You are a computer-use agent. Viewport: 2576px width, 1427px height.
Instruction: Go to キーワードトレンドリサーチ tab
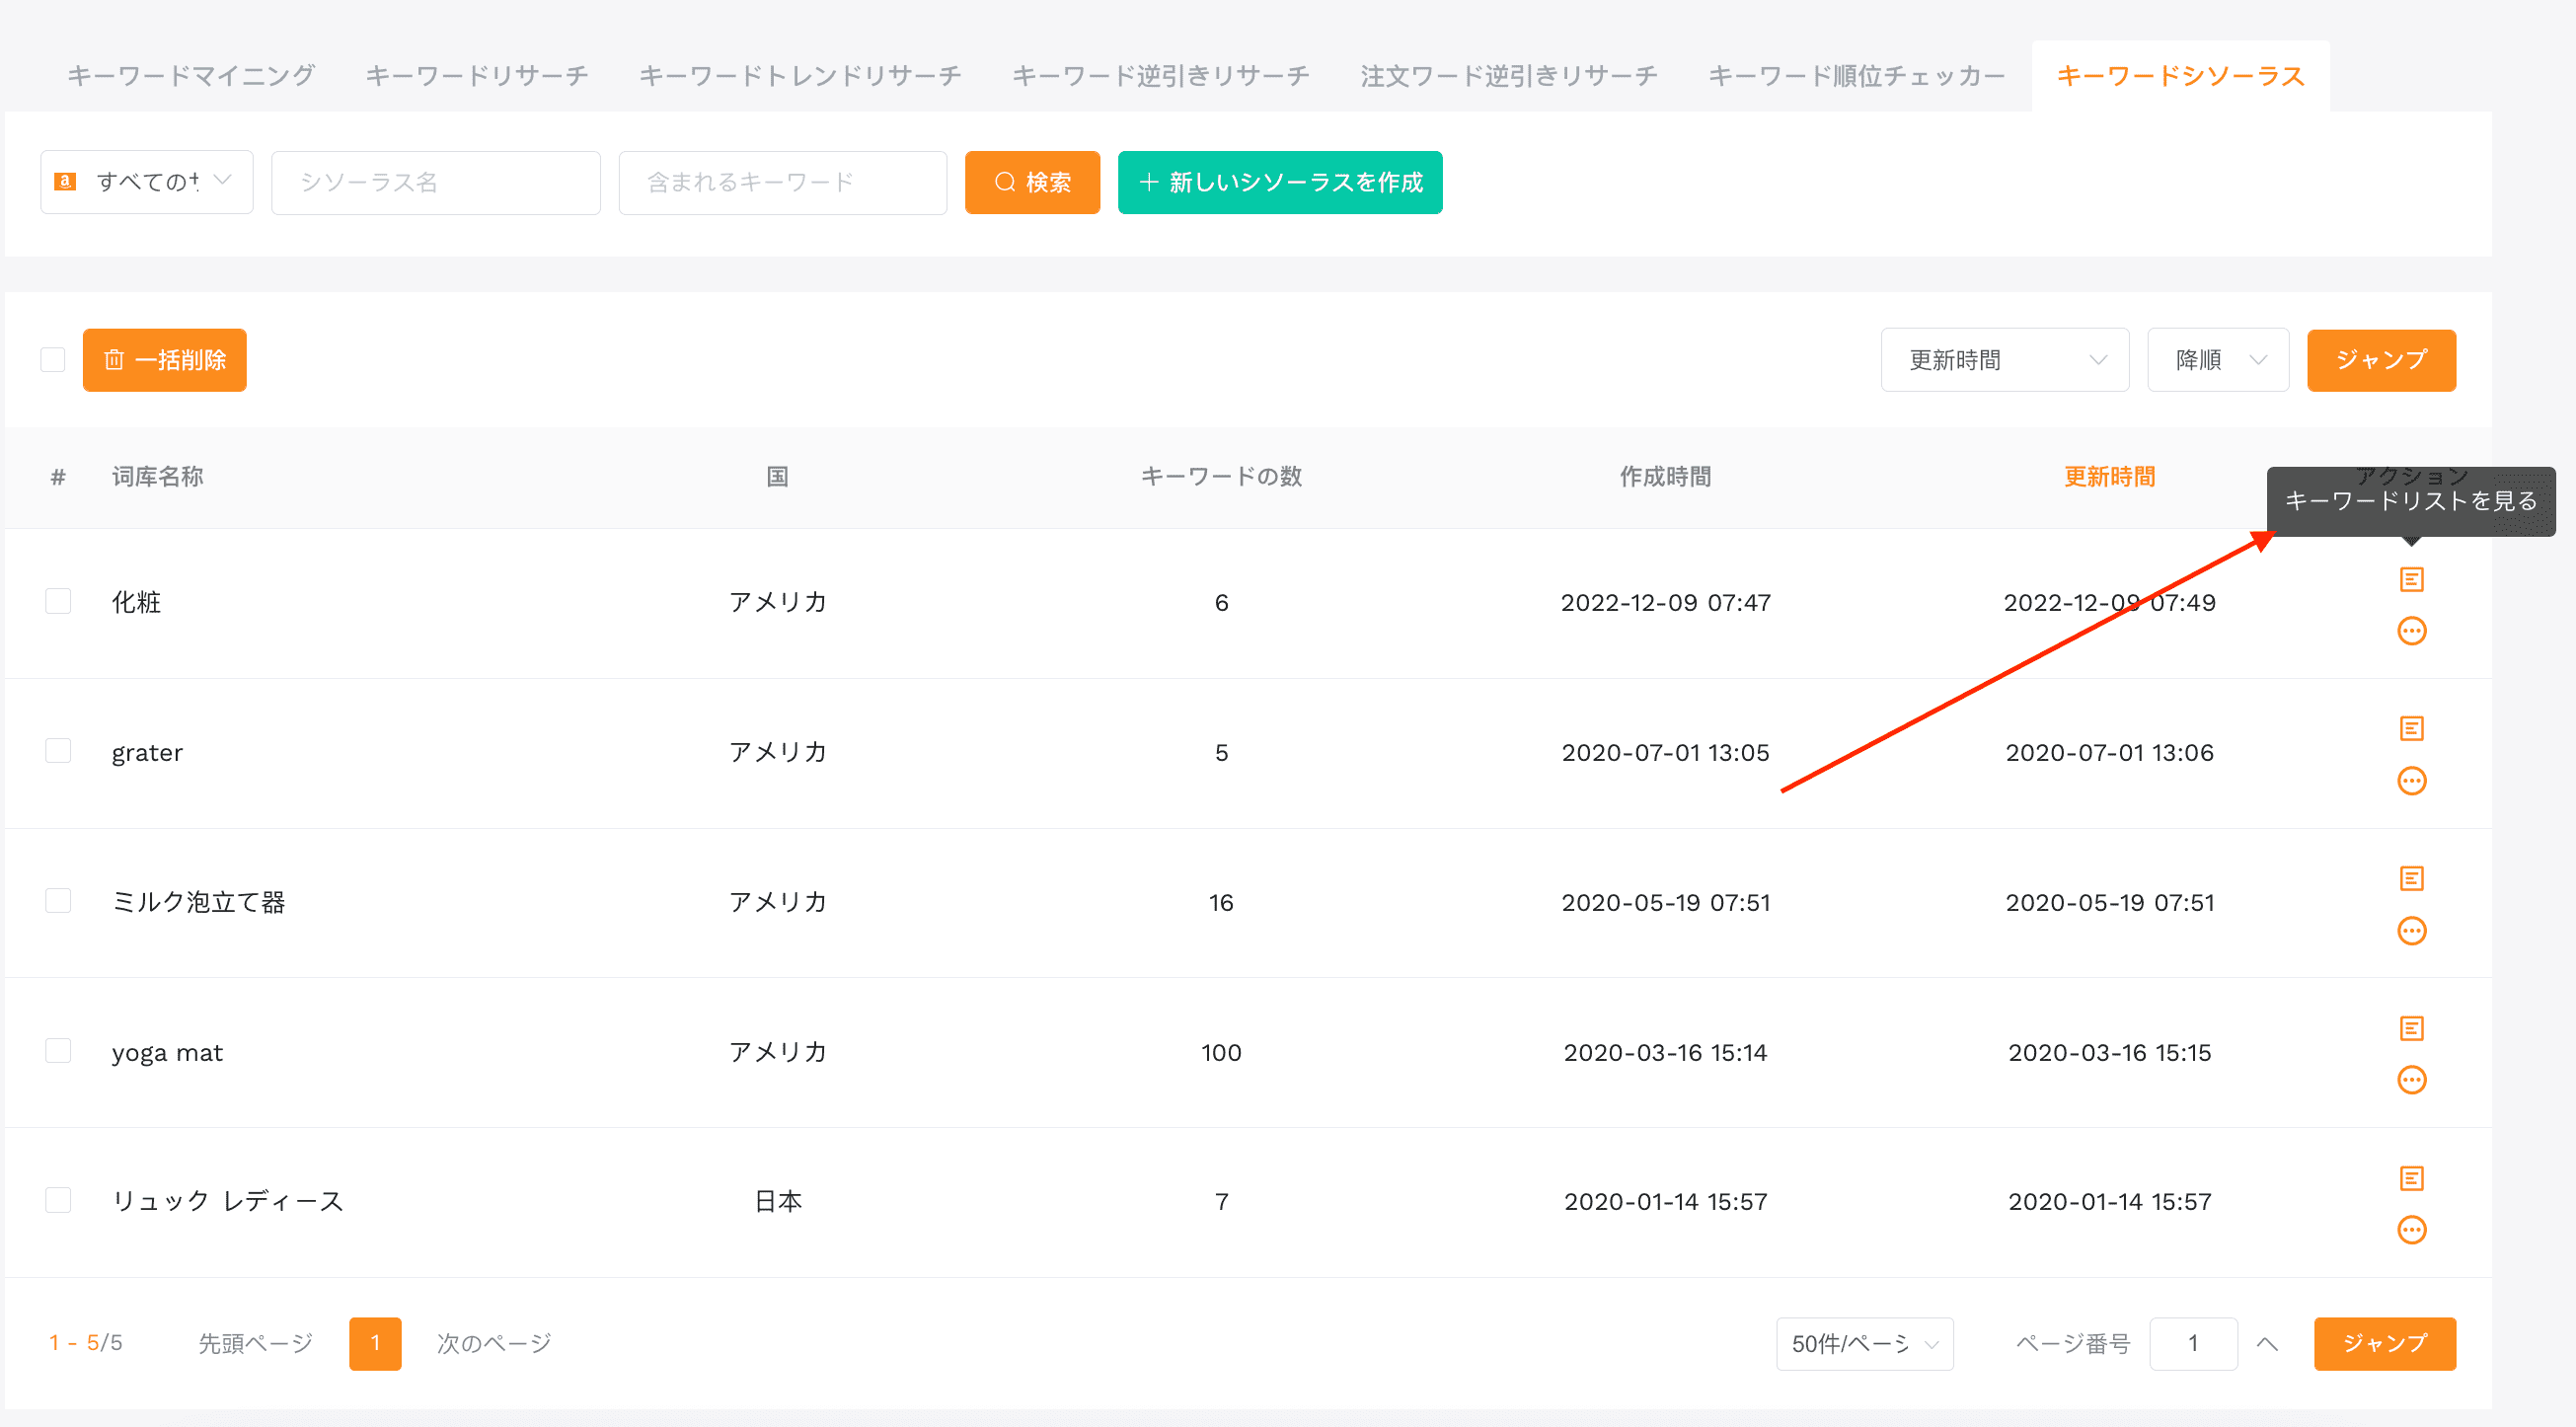pyautogui.click(x=800, y=76)
